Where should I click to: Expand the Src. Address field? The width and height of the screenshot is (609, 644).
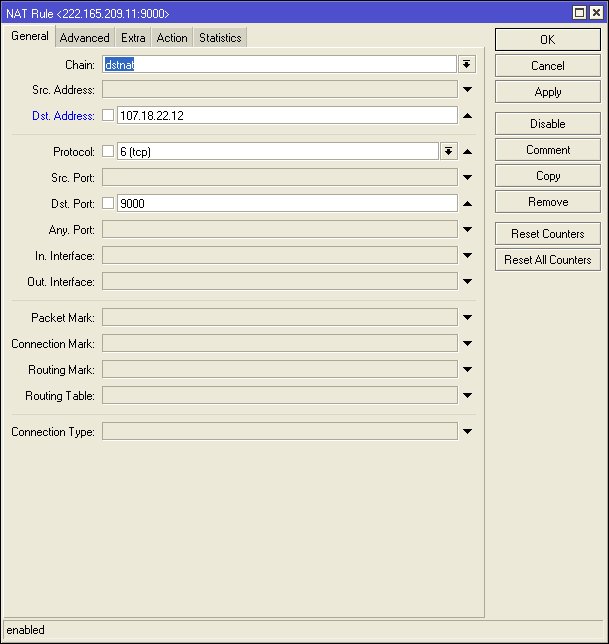coord(467,90)
